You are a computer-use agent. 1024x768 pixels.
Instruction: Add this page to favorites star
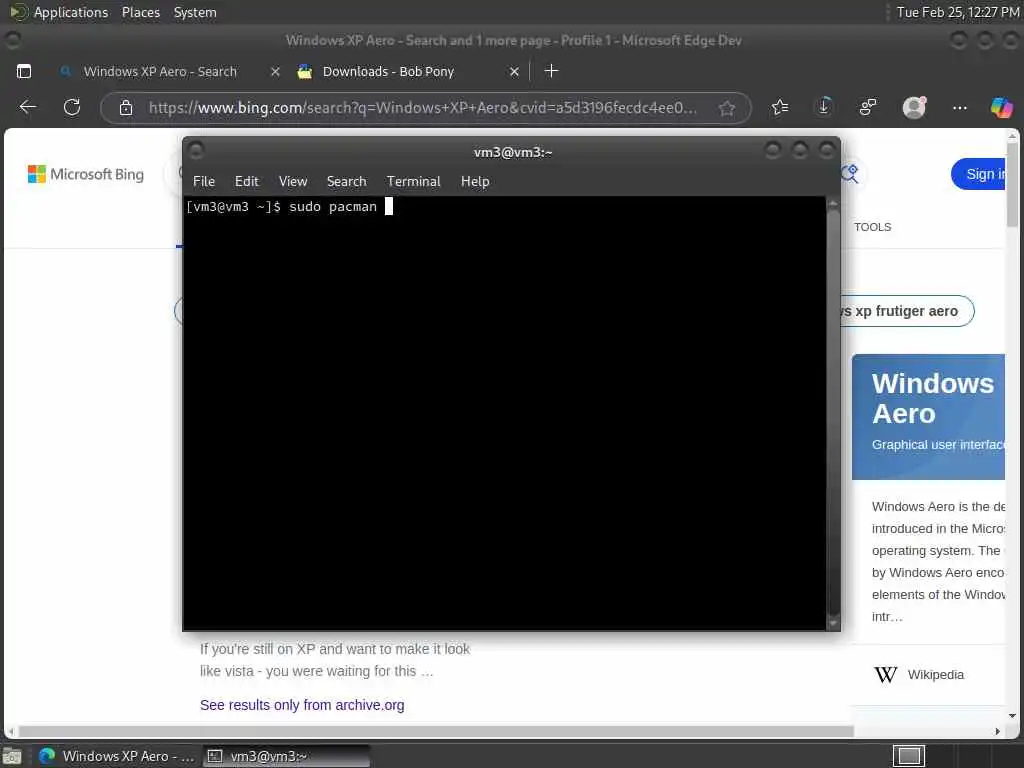(x=727, y=108)
